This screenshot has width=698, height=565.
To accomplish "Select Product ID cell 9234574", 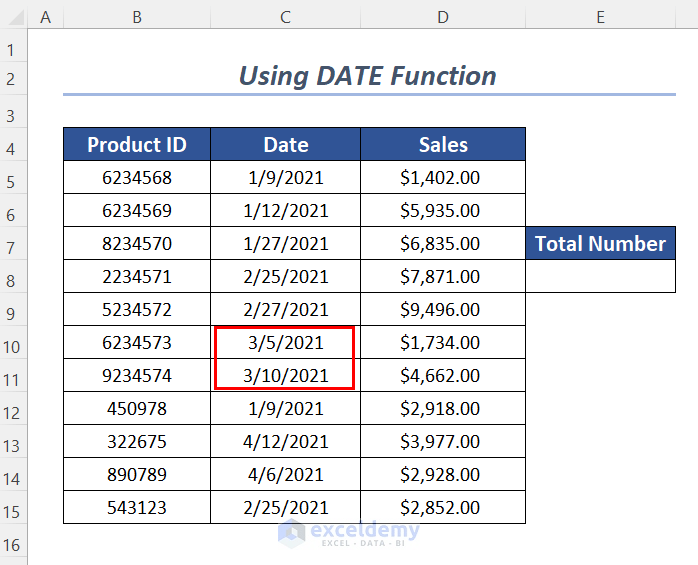I will coord(137,375).
